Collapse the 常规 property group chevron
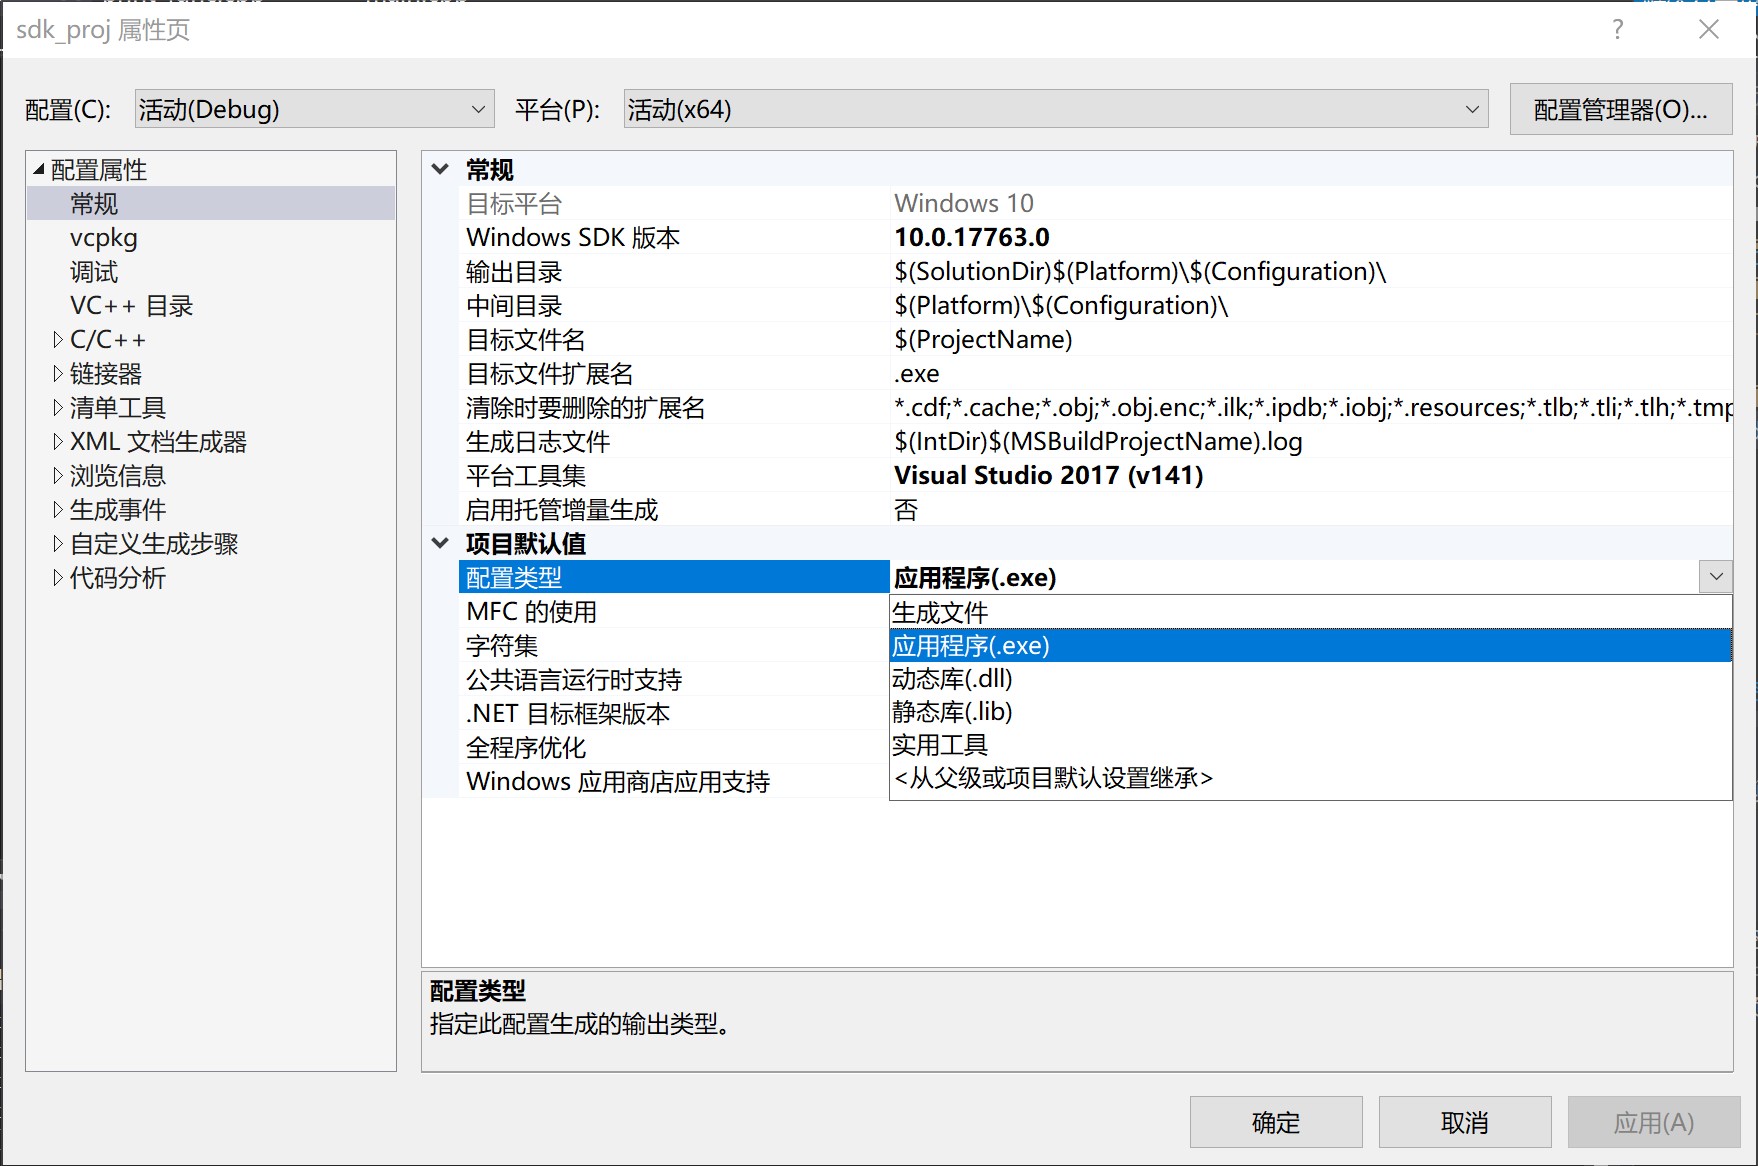1758x1166 pixels. [440, 169]
